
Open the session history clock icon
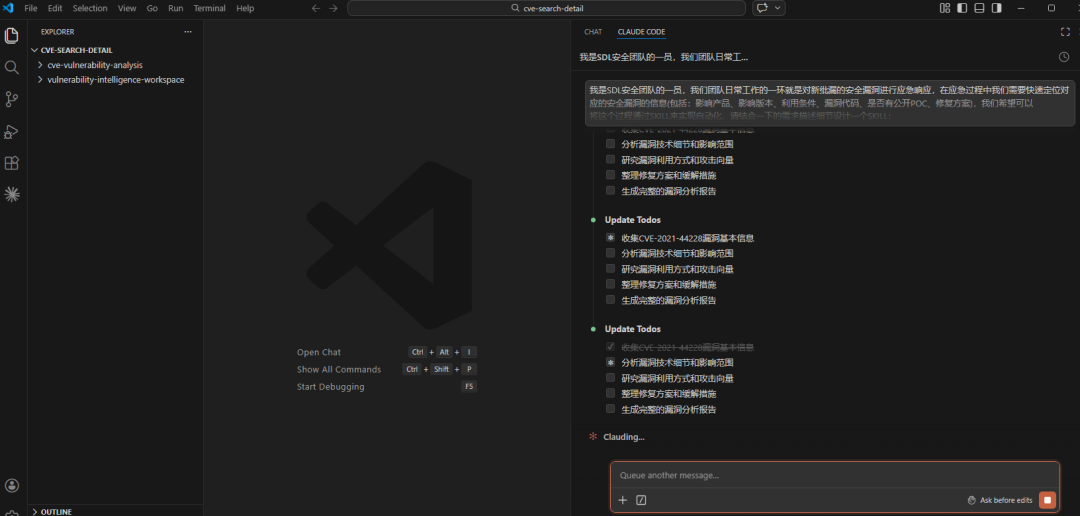tap(1064, 57)
